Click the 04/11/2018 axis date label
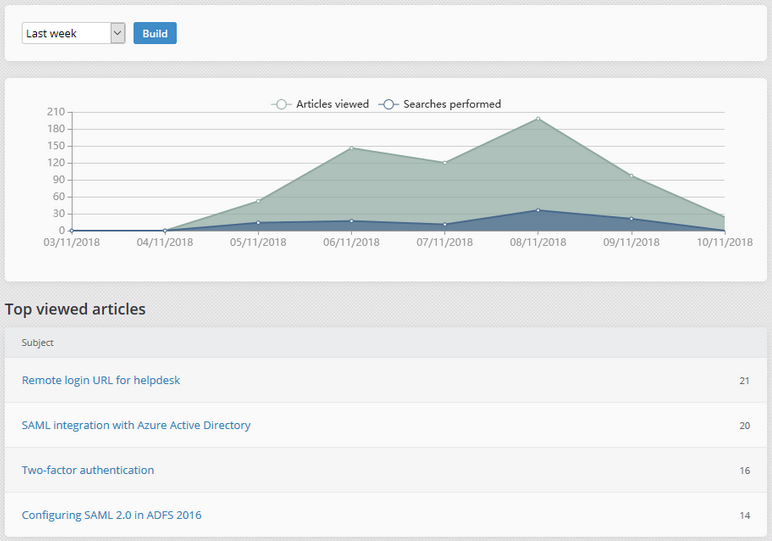 coord(165,242)
